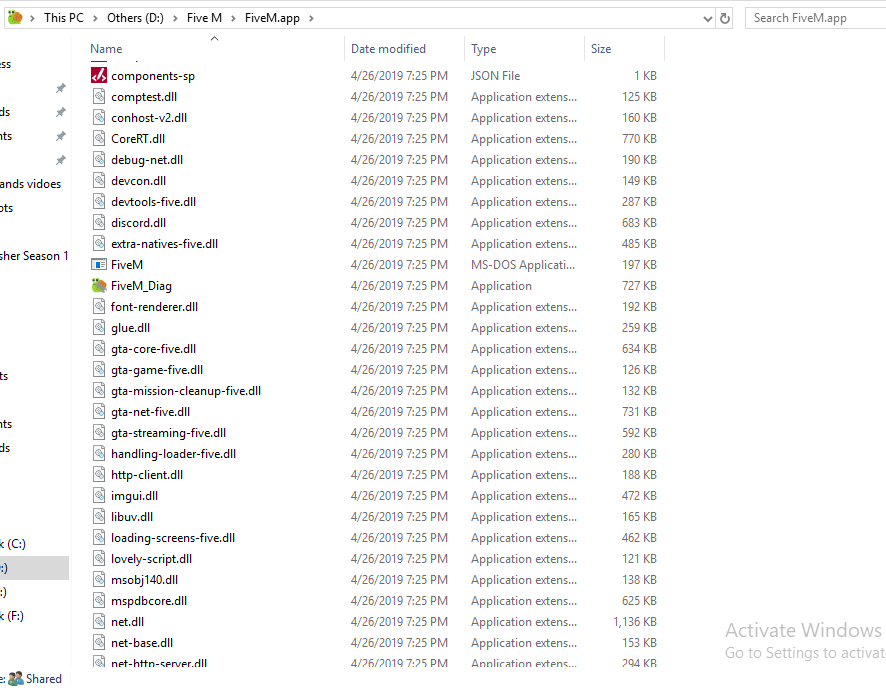Select the FiveM MS-DOS application icon

pos(99,265)
